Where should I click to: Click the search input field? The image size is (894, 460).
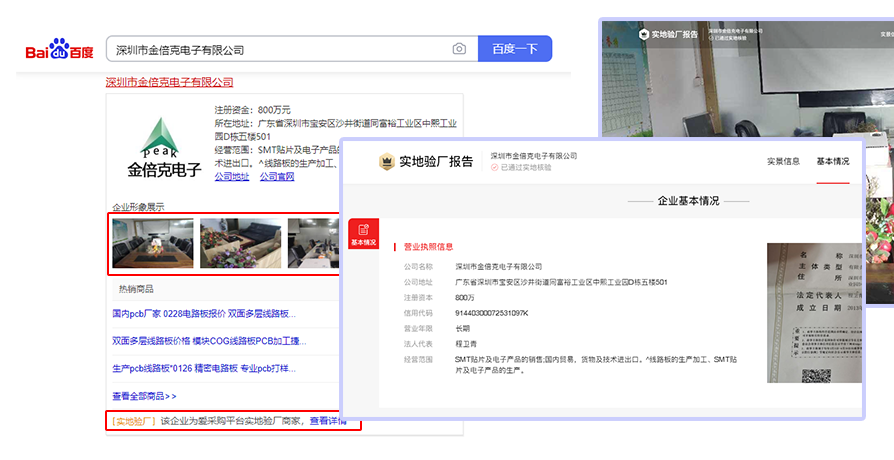[x=280, y=49]
